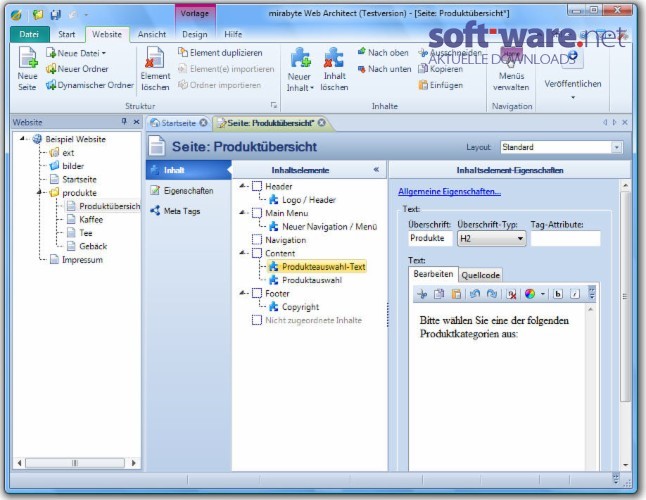
Task: Click Element duplizieren
Action: (x=220, y=53)
